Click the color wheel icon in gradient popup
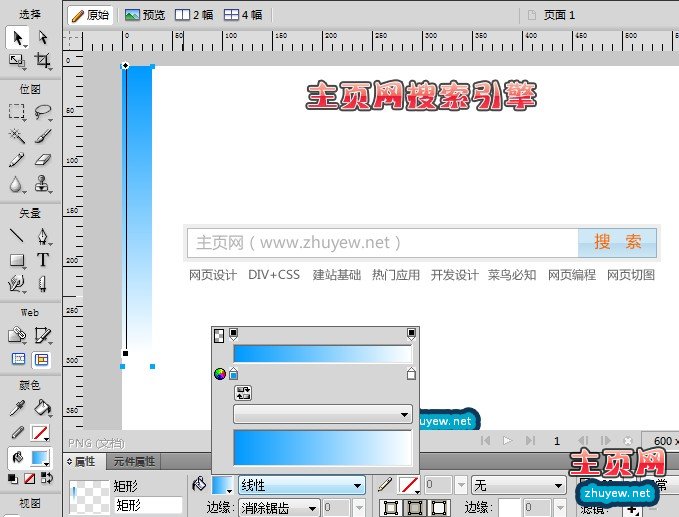The height and width of the screenshot is (517, 679). tap(220, 373)
